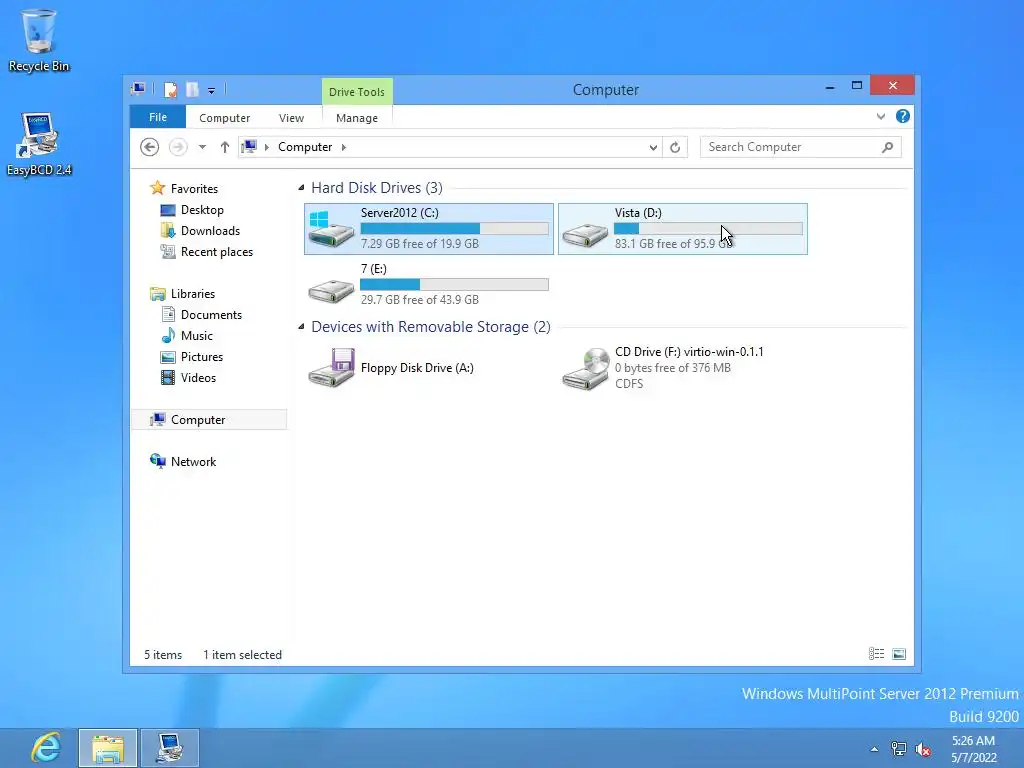
Task: Switch to the Drive Tools contextual tab
Action: (x=357, y=91)
